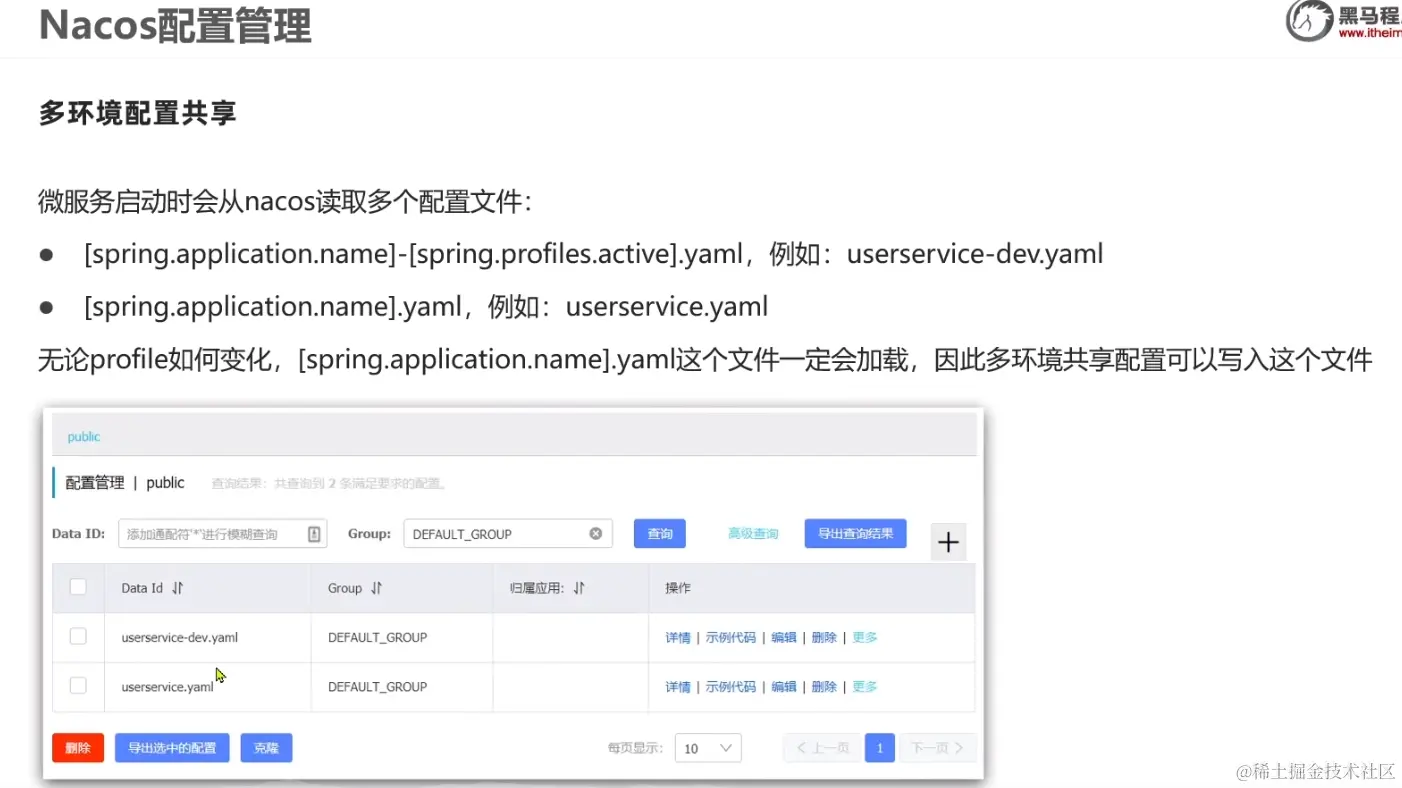1402x788 pixels.
Task: Click the 配置管理 | public heading
Action: pos(125,482)
